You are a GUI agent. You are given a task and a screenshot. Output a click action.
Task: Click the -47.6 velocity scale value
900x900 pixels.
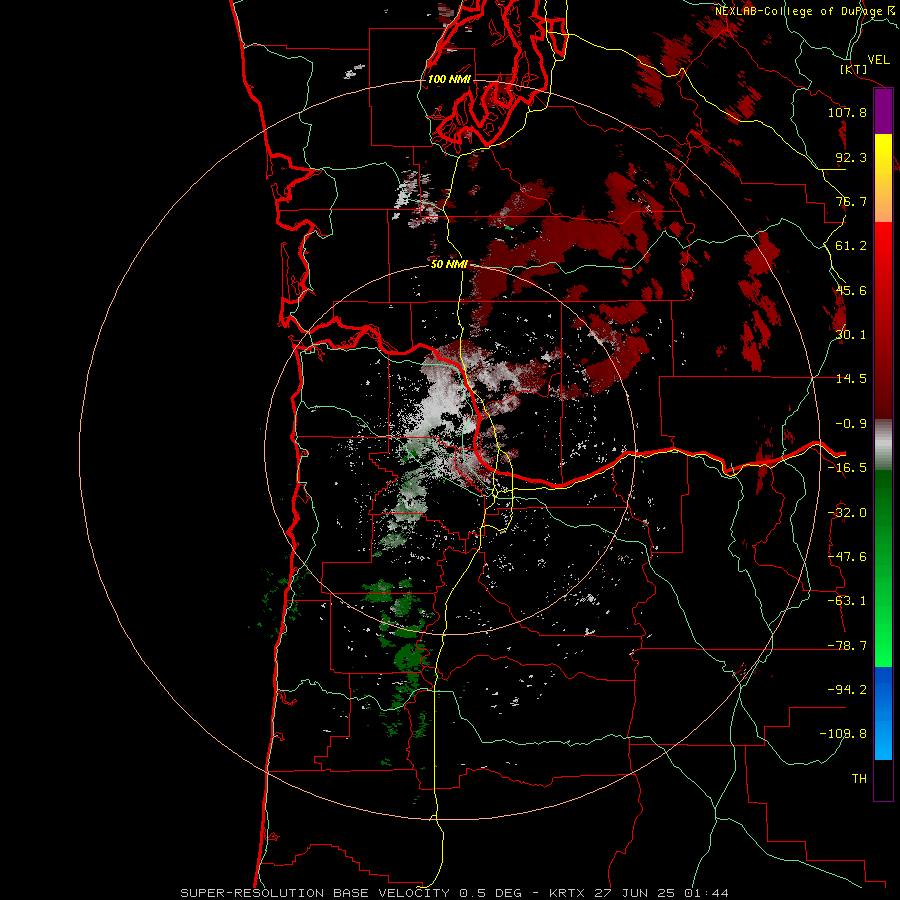pos(847,557)
